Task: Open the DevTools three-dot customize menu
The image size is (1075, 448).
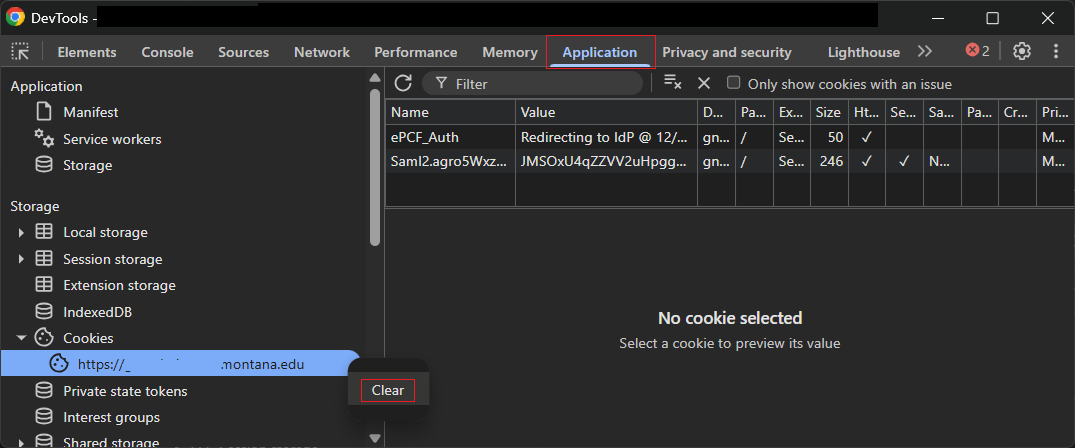Action: (1056, 51)
